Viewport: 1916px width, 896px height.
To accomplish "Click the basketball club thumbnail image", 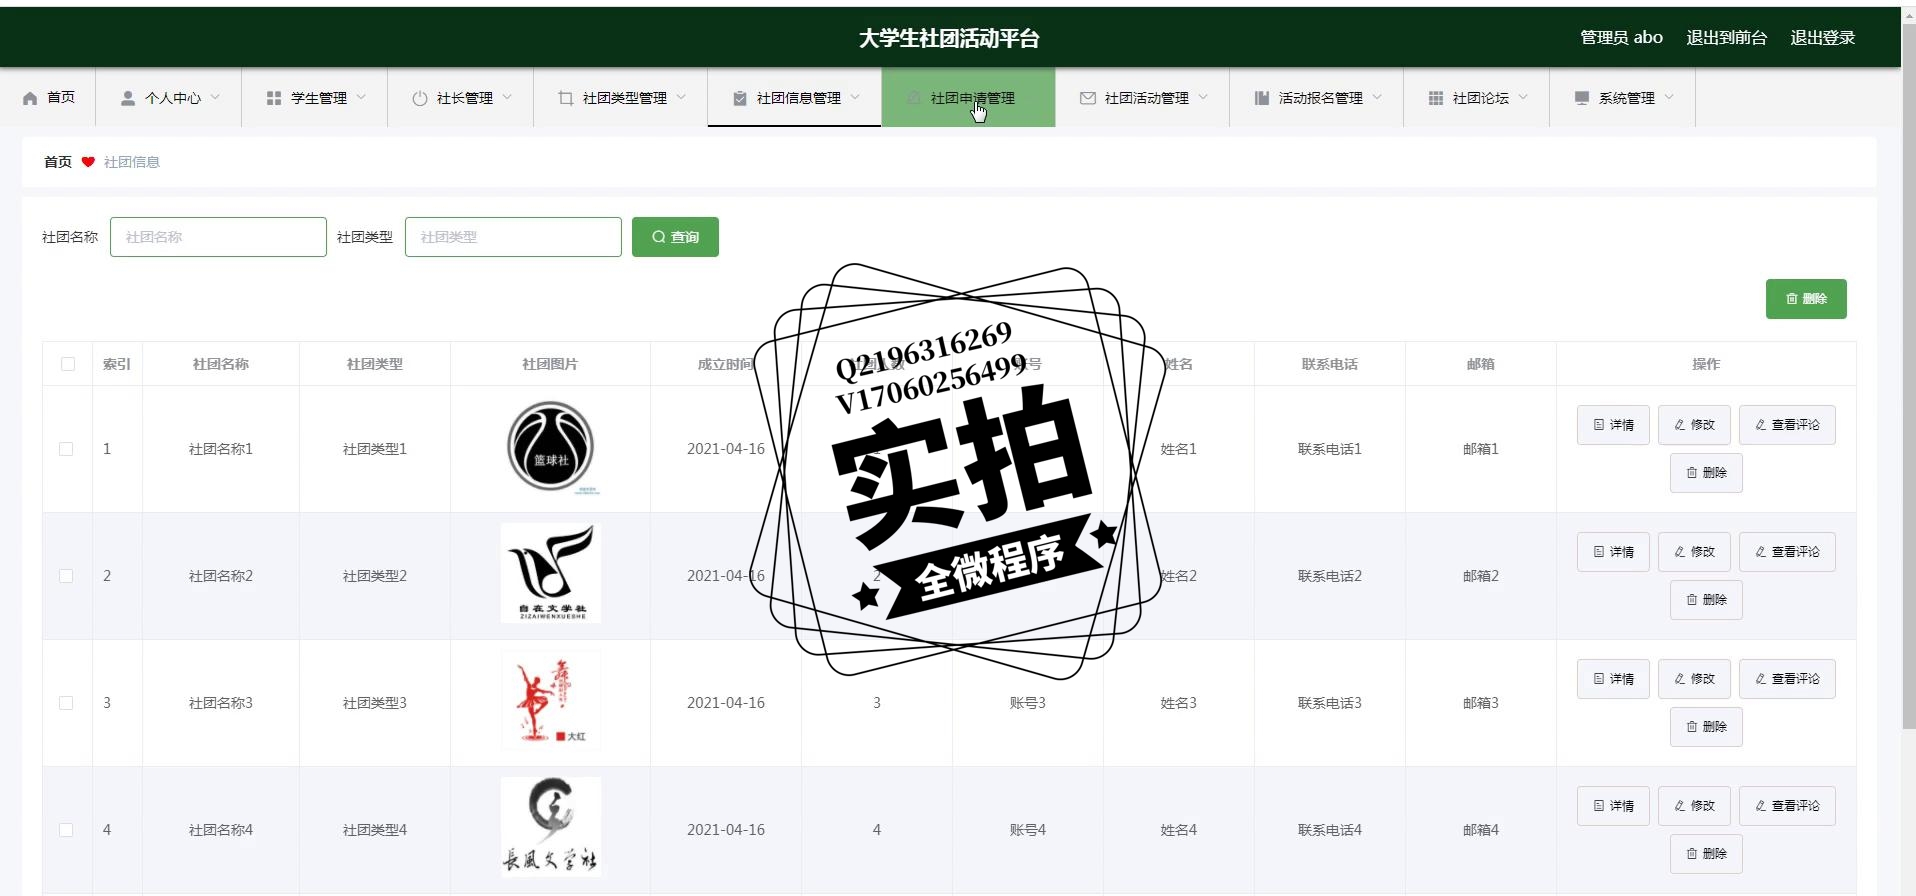I will [551, 447].
